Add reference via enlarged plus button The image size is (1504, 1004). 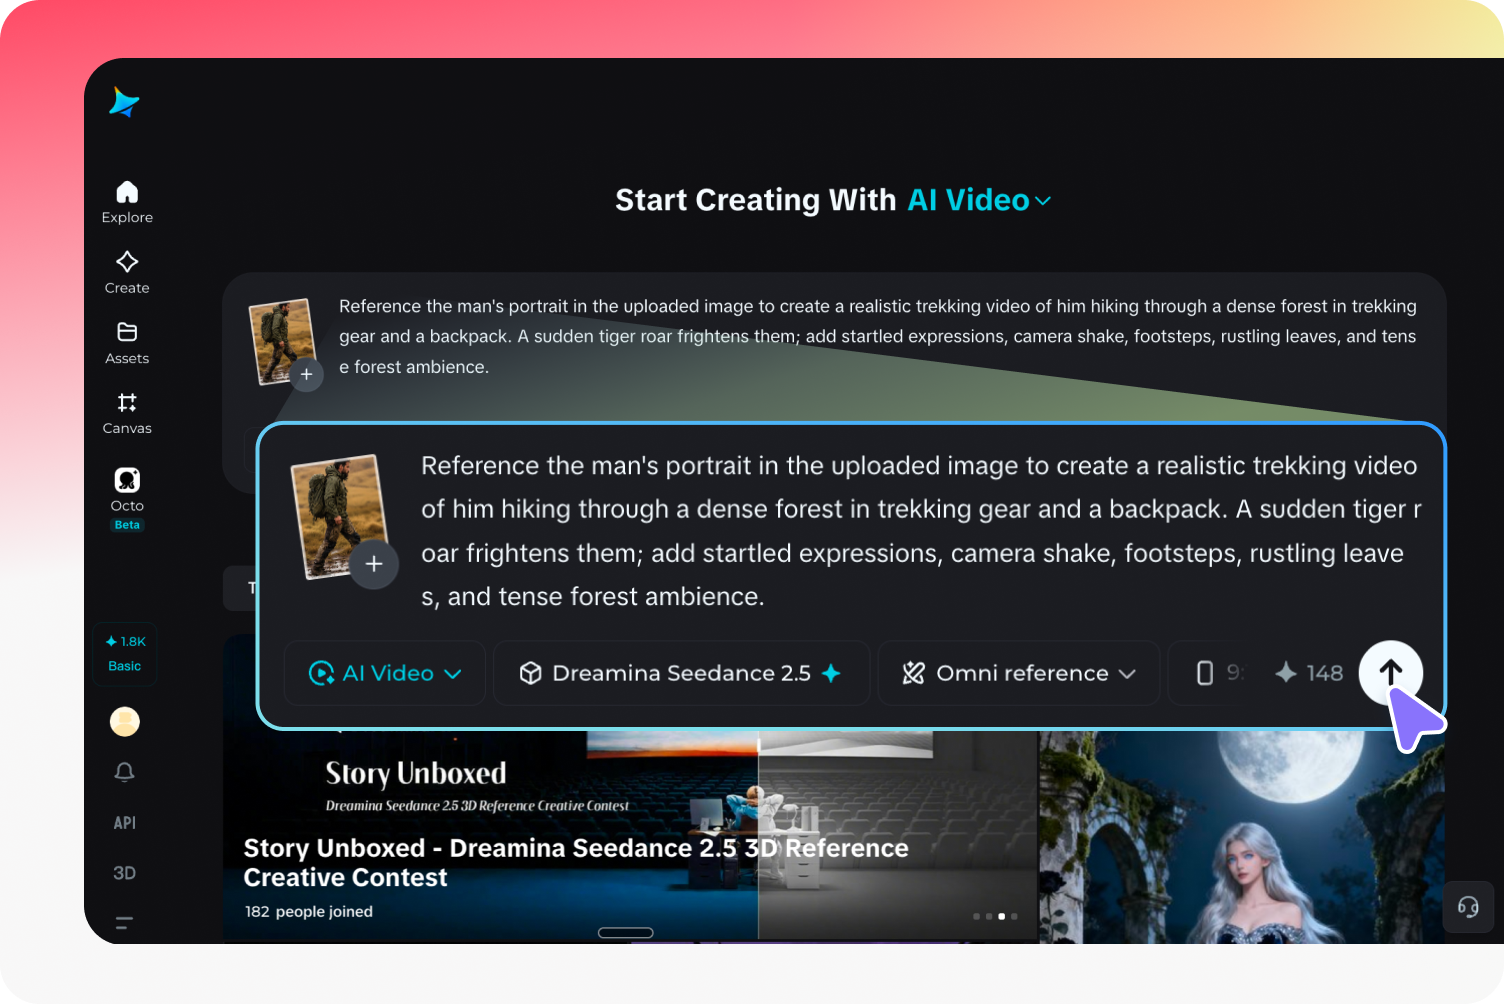(x=374, y=564)
